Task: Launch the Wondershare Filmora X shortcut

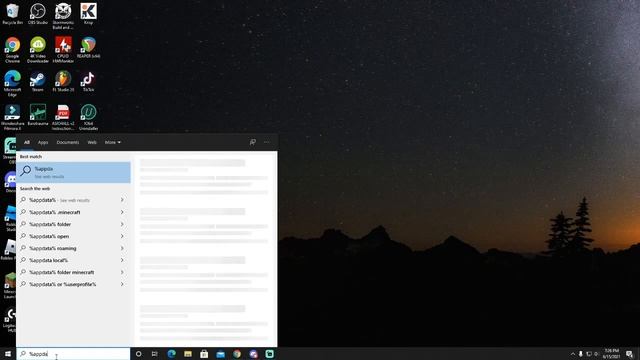Action: (12, 117)
